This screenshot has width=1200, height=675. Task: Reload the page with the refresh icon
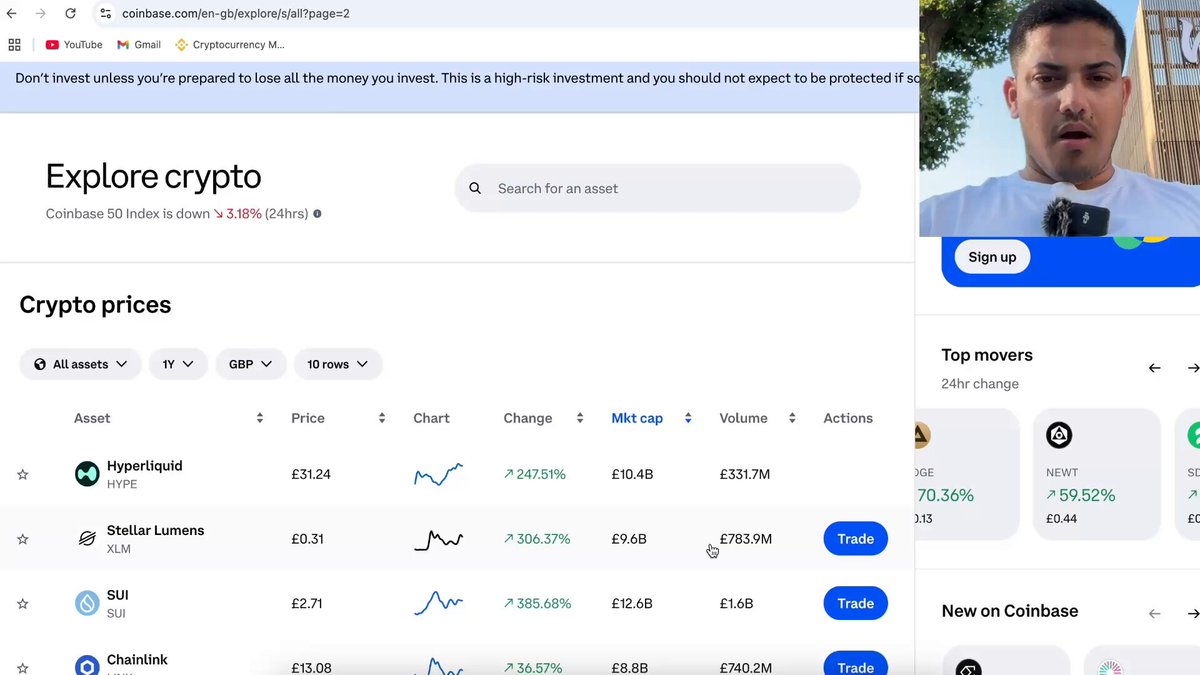point(70,14)
